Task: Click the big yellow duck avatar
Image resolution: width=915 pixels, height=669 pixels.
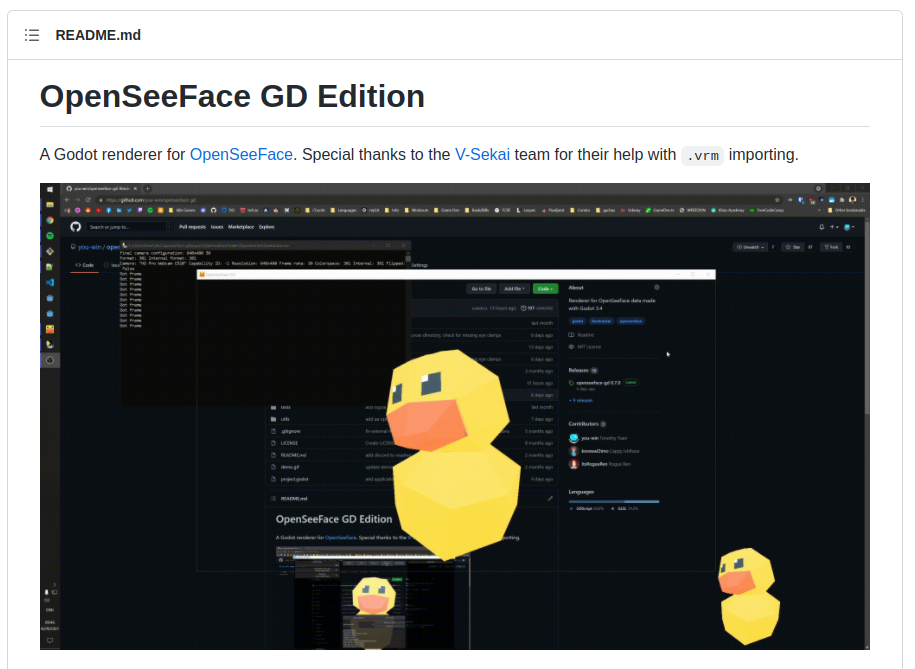Action: click(x=452, y=450)
